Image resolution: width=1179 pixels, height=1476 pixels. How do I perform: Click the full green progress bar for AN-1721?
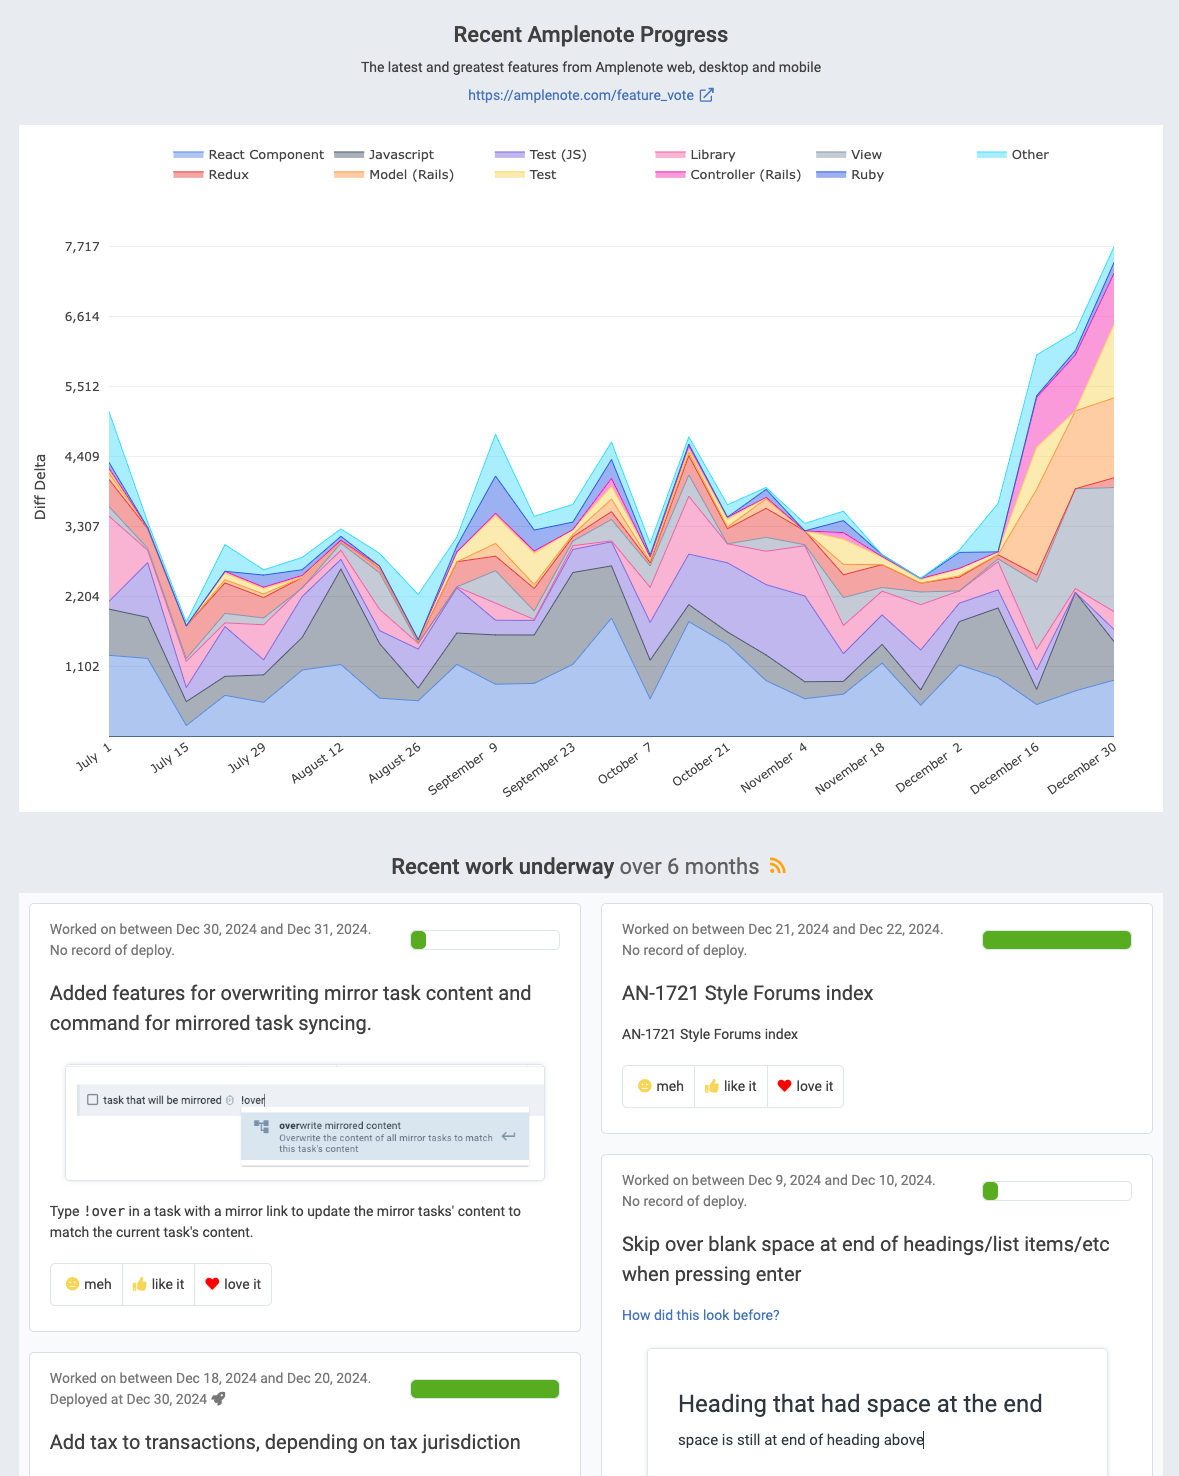[1056, 940]
